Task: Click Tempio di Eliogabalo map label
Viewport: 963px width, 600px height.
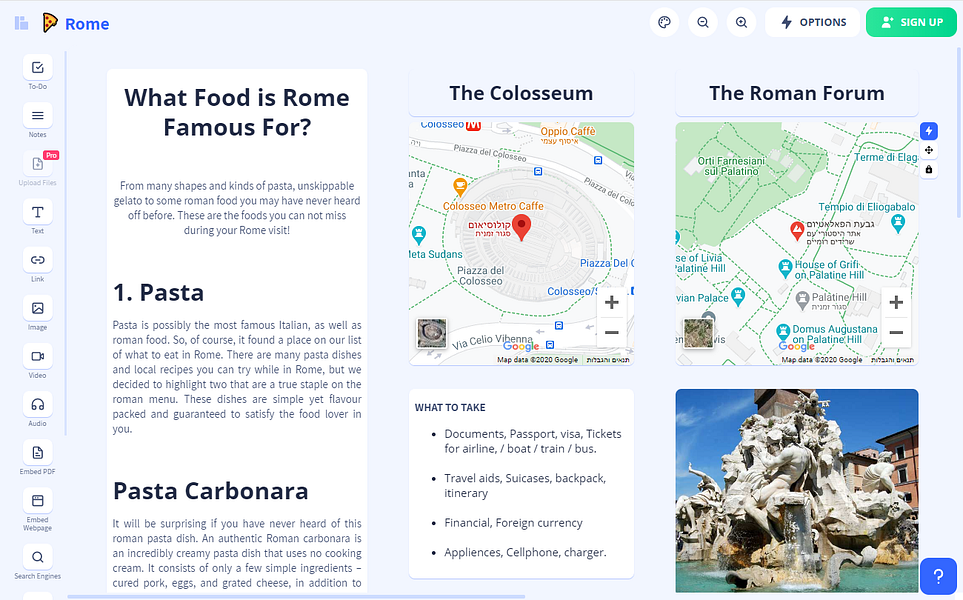Action: (867, 207)
